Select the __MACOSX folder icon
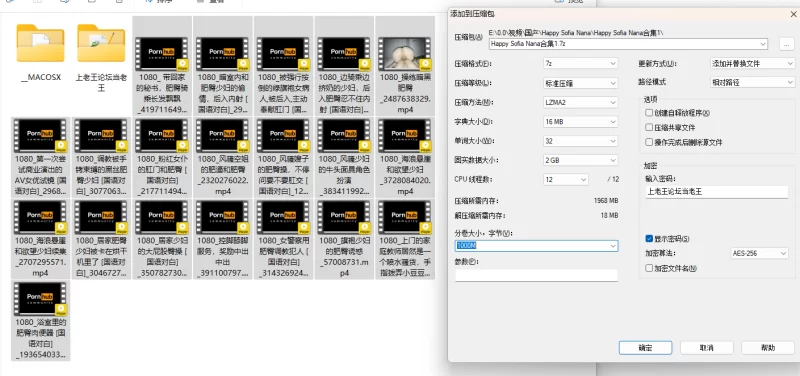 pyautogui.click(x=40, y=43)
